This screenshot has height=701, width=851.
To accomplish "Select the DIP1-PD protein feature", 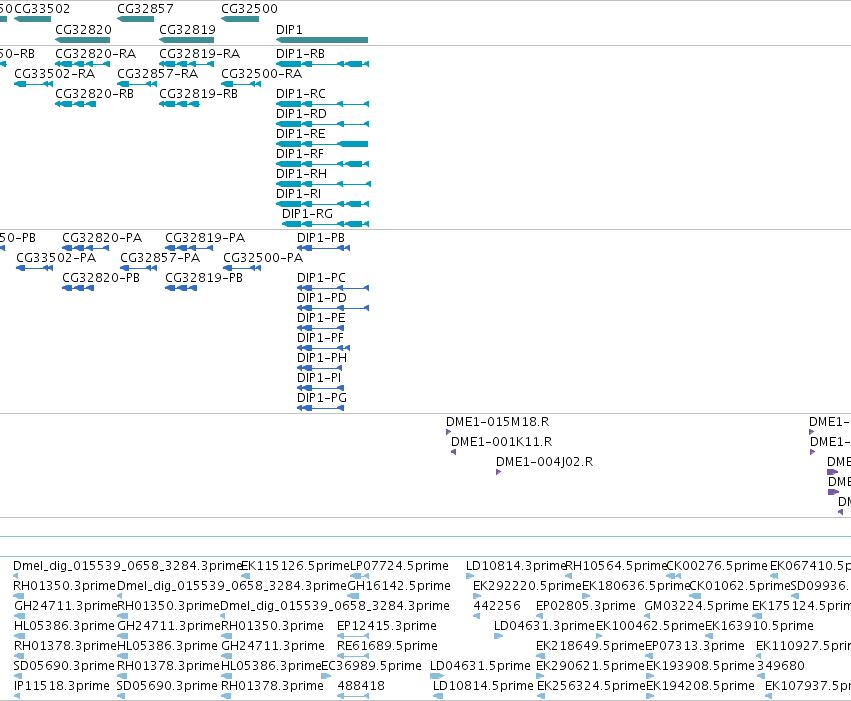I will tap(333, 308).
